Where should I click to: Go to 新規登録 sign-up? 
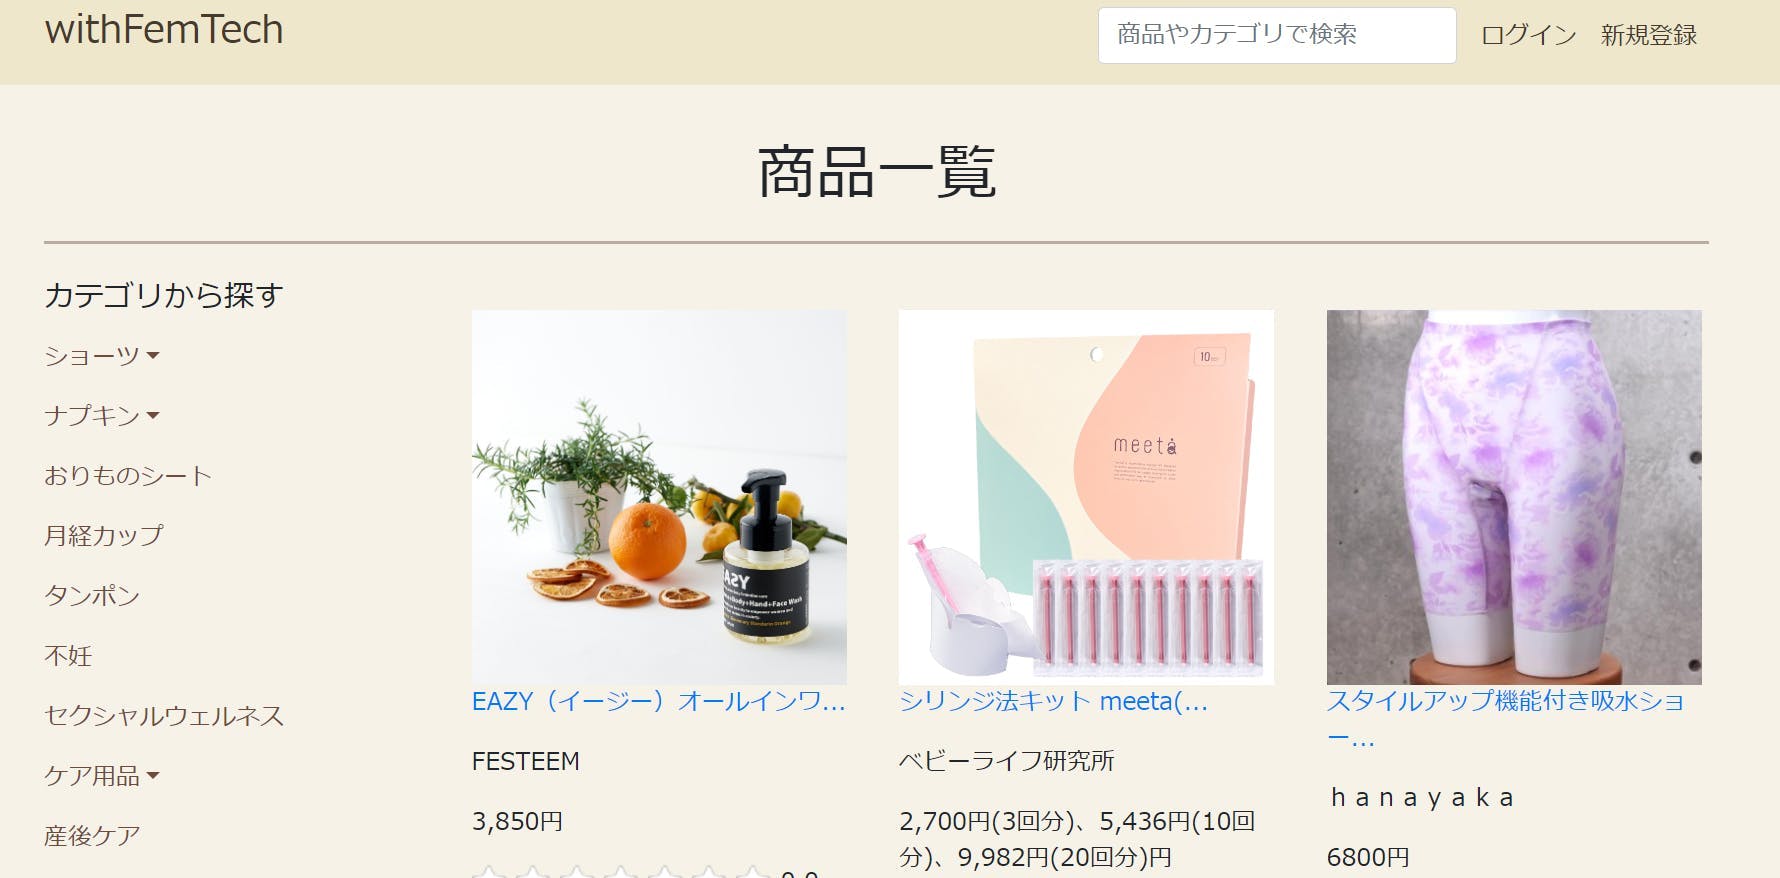tap(1649, 35)
